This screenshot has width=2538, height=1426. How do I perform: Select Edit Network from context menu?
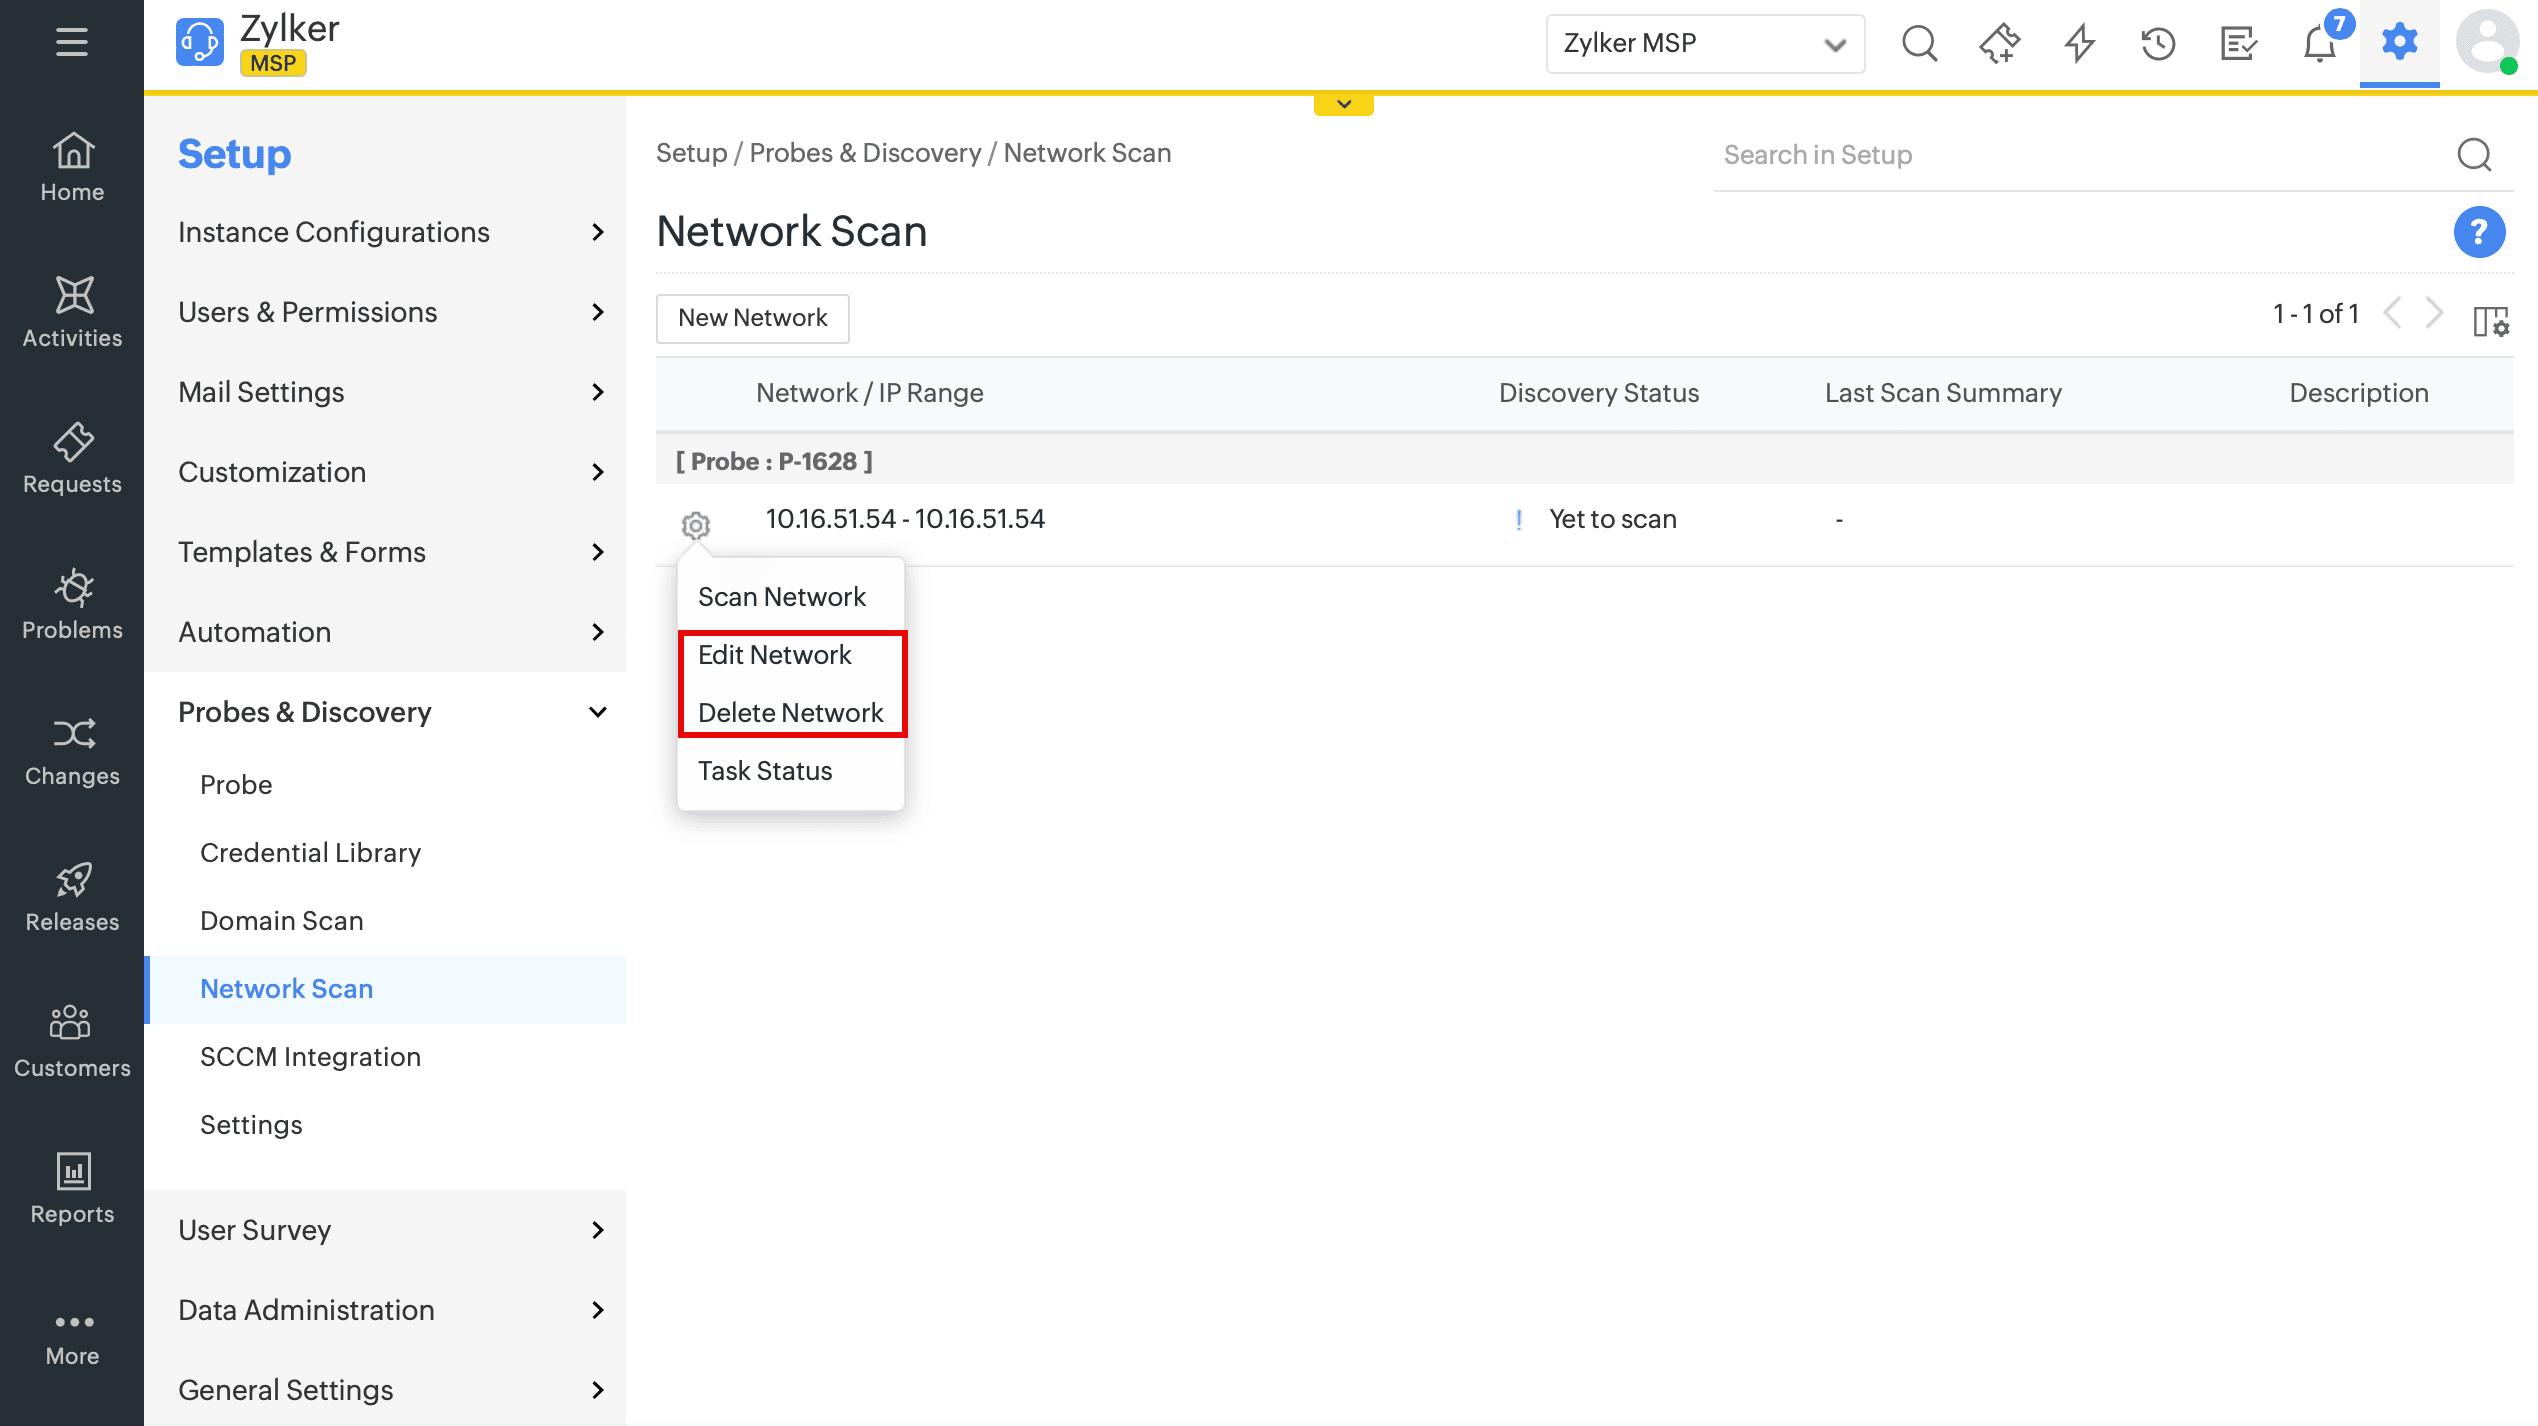point(774,655)
